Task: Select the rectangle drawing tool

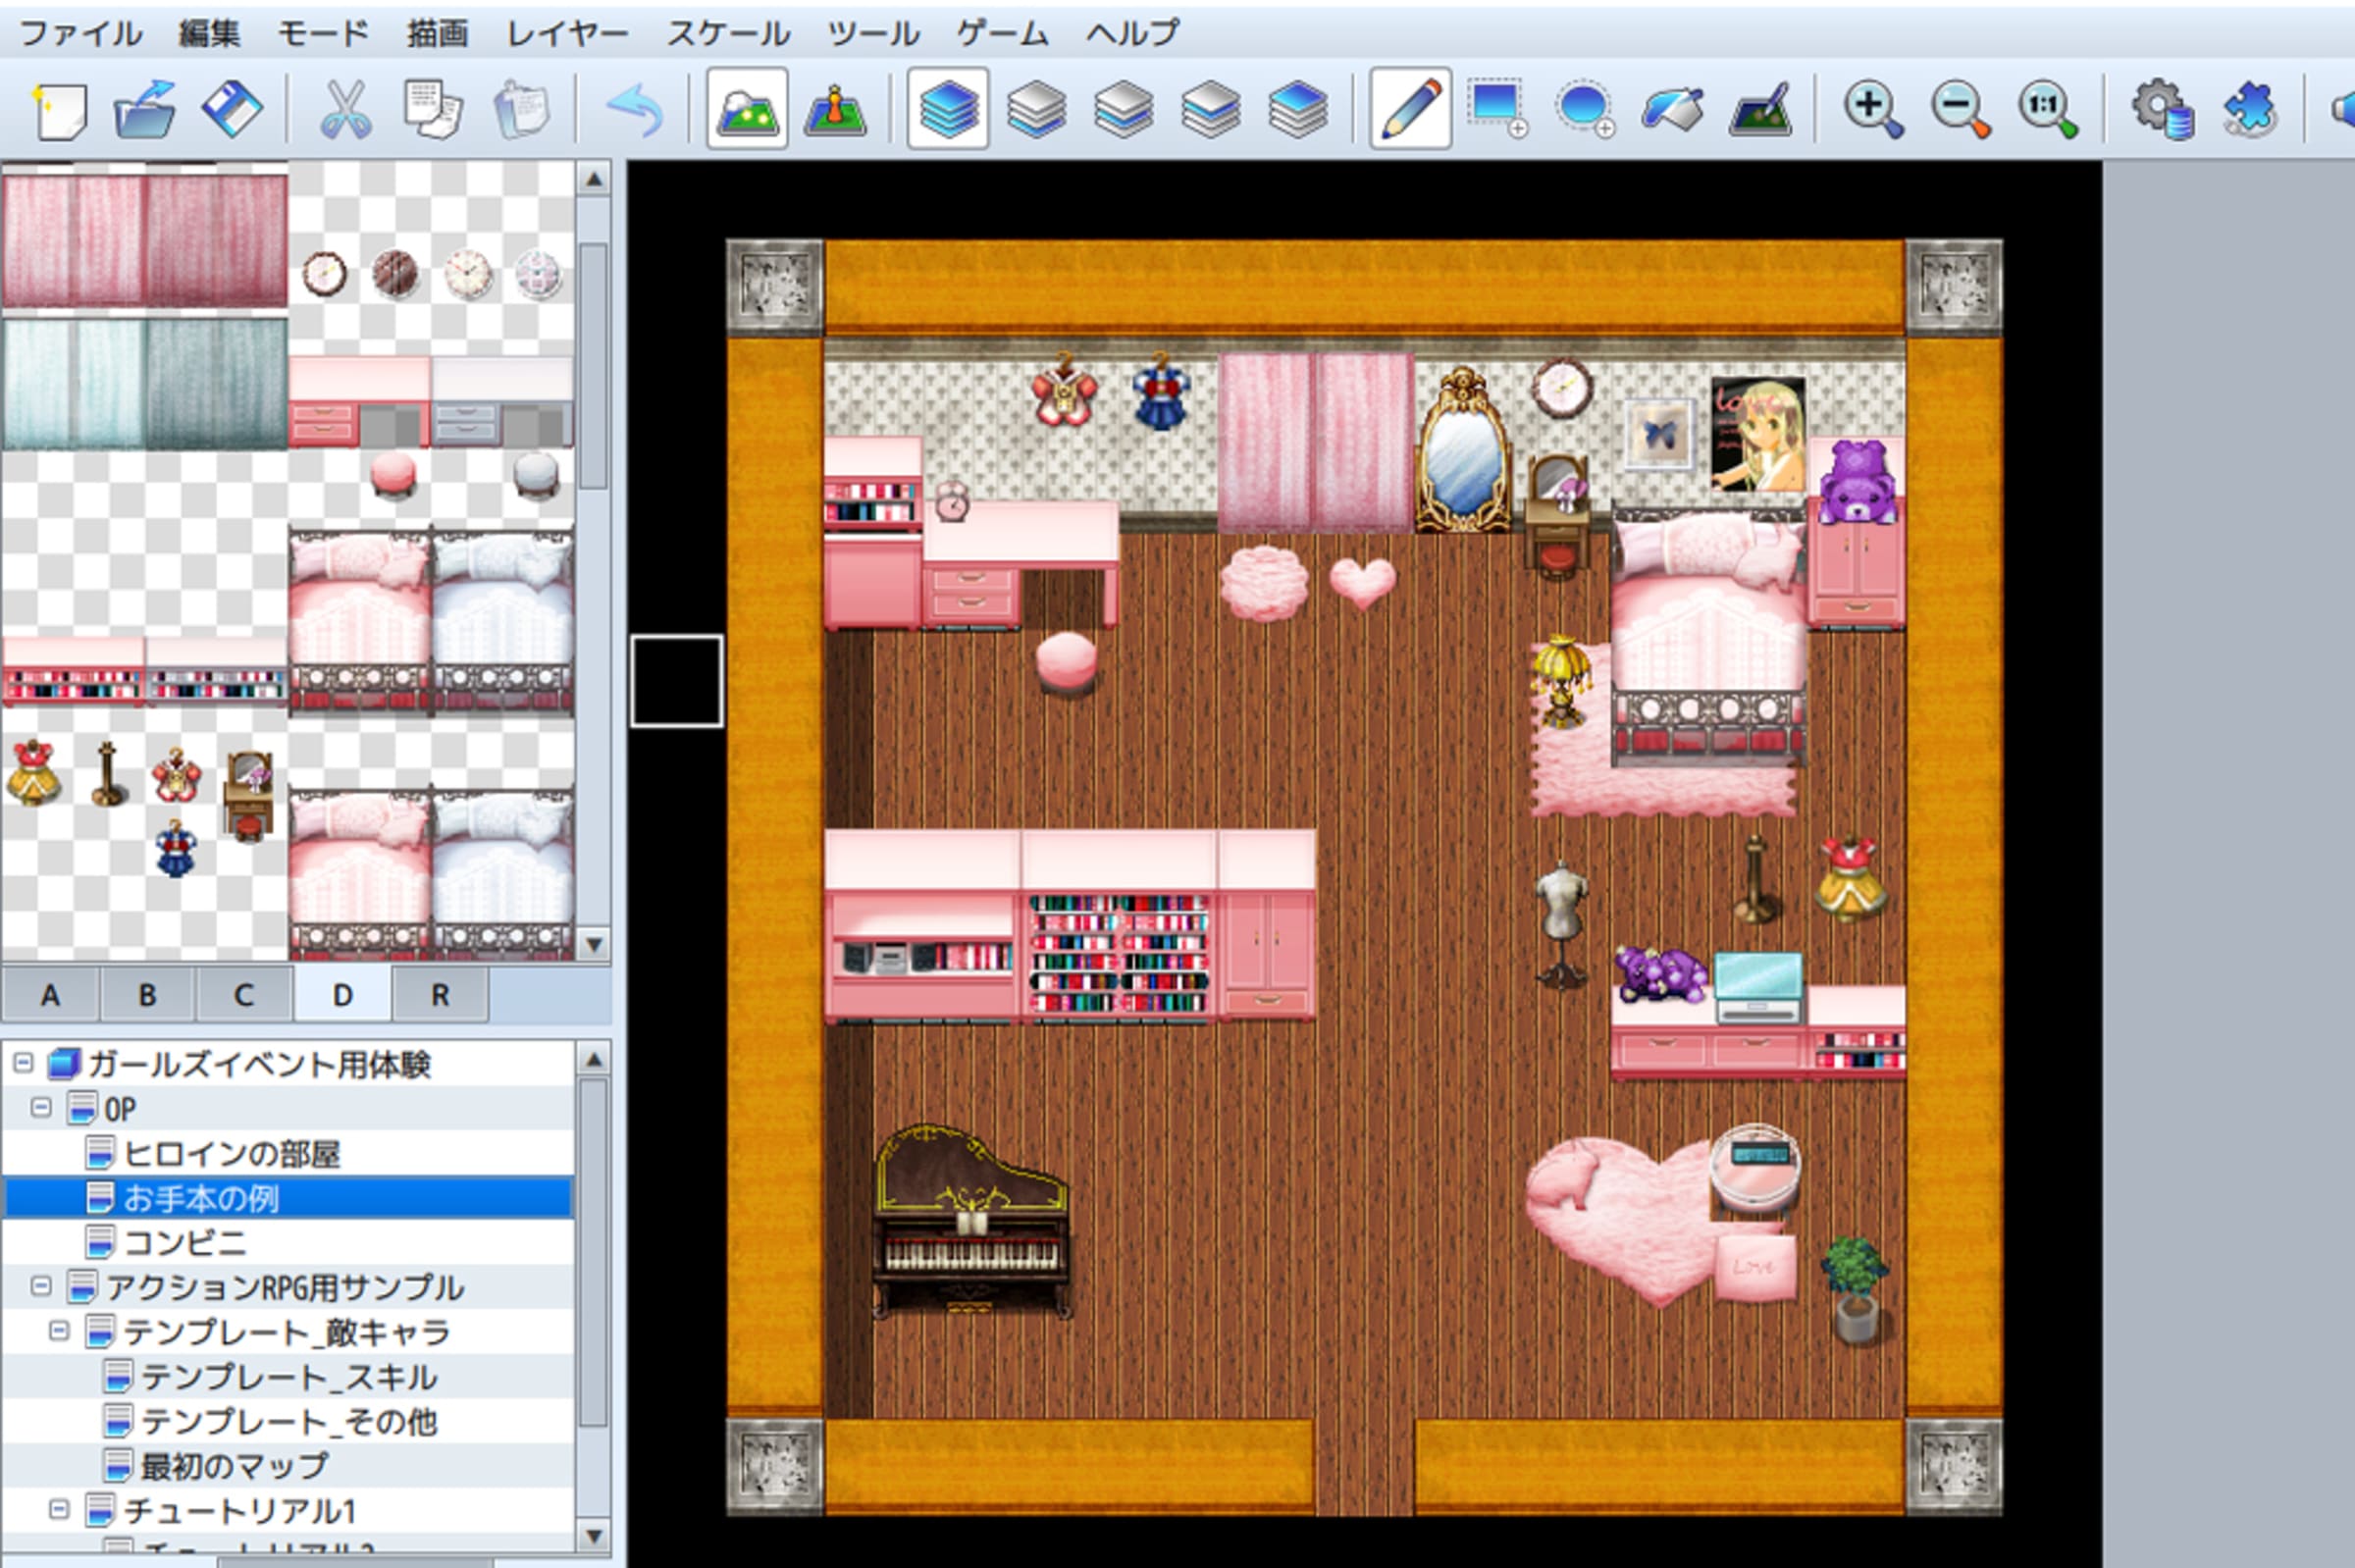Action: point(1496,108)
